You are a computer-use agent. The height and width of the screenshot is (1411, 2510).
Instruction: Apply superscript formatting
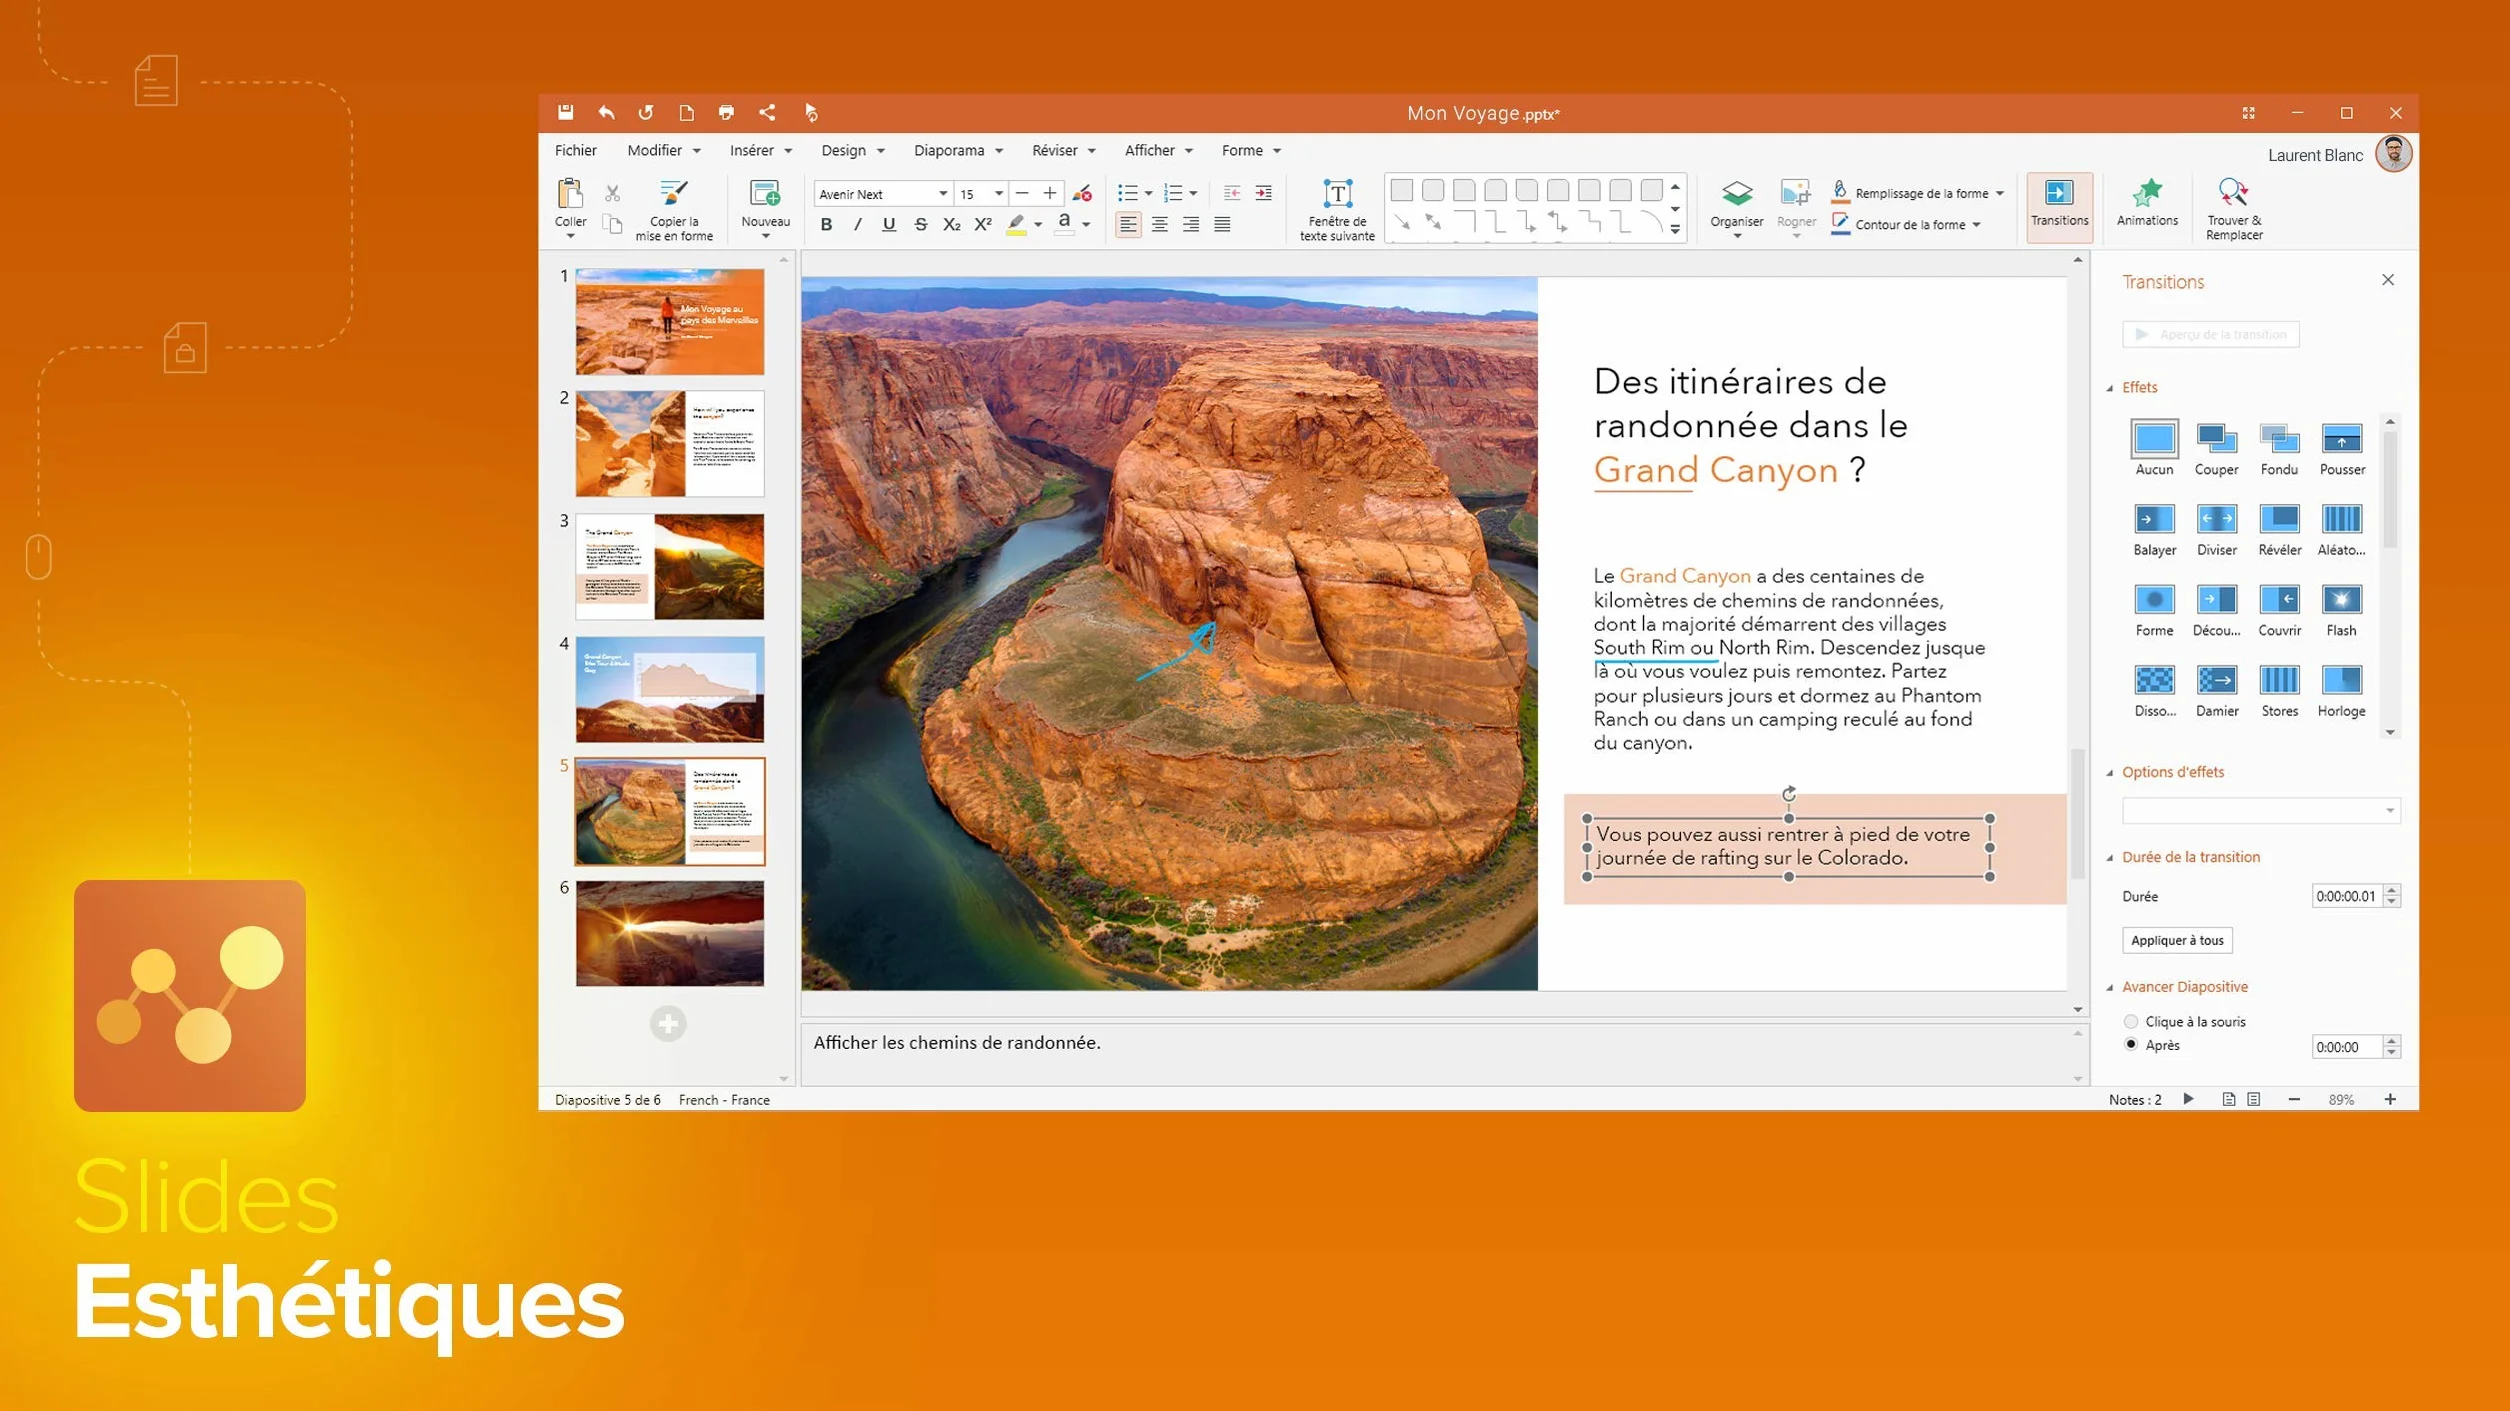[x=983, y=225]
